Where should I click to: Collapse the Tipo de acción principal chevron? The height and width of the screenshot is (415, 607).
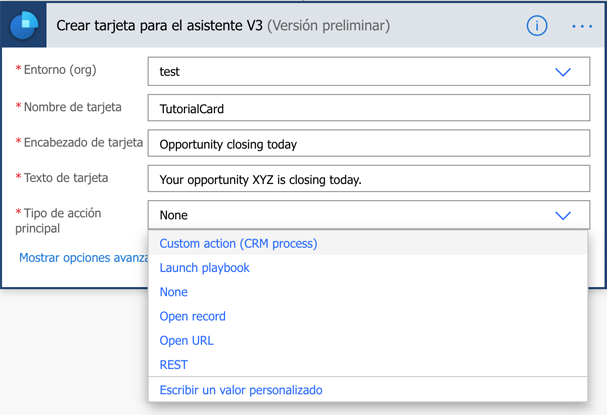(563, 215)
